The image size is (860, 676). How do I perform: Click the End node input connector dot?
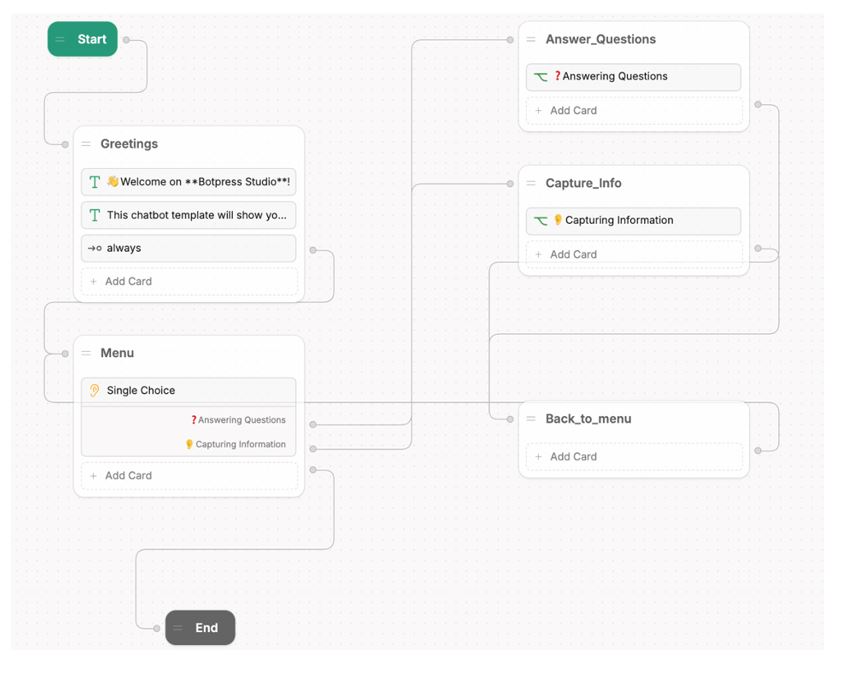tap(157, 628)
